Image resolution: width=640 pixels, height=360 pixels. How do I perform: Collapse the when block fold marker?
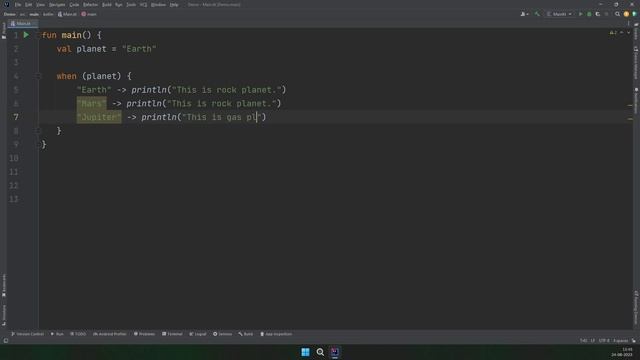(38, 76)
